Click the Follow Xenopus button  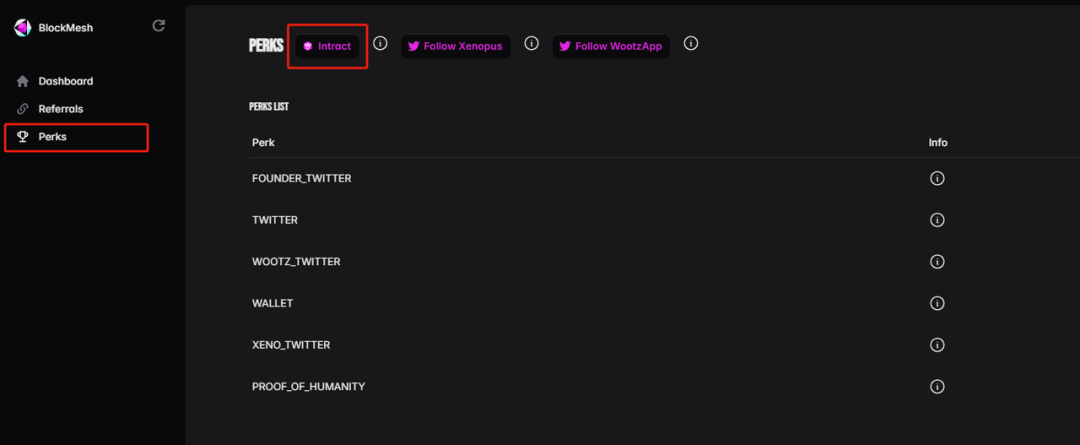coord(456,47)
